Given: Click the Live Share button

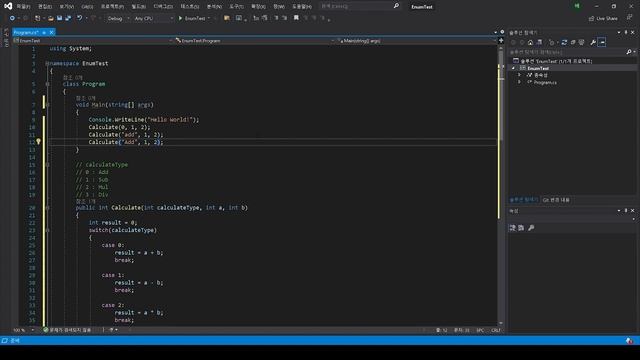Looking at the screenshot, I should click(603, 18).
